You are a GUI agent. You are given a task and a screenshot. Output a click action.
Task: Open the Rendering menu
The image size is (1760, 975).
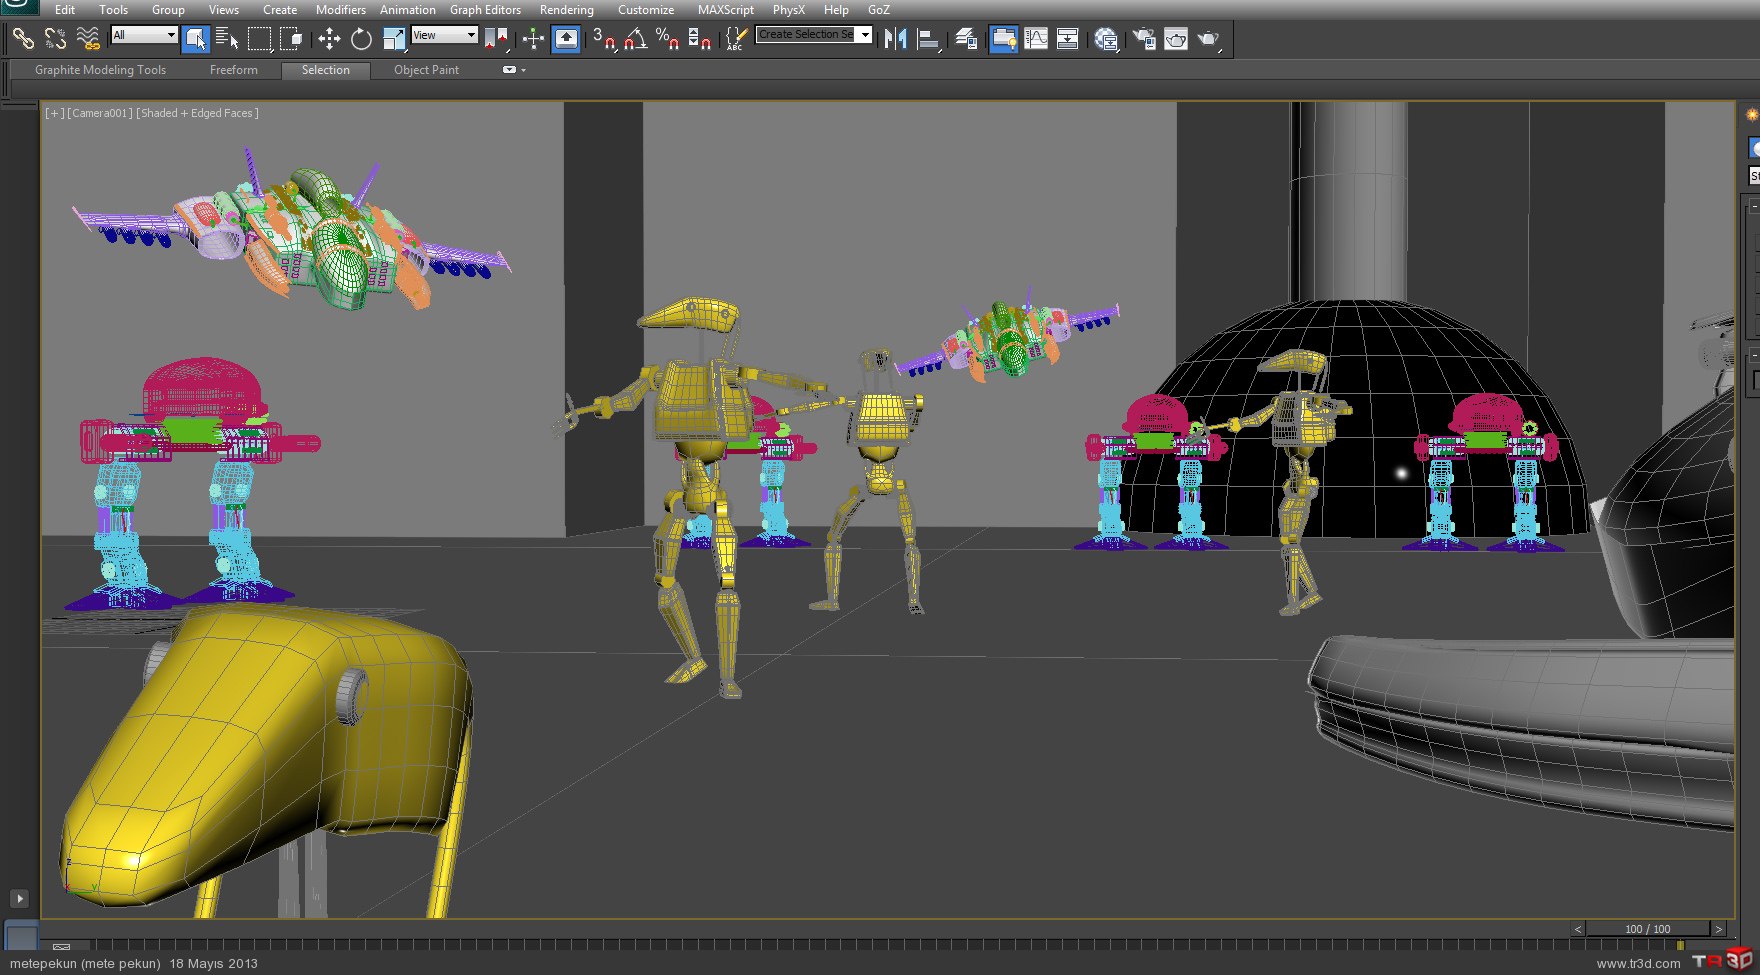[566, 9]
